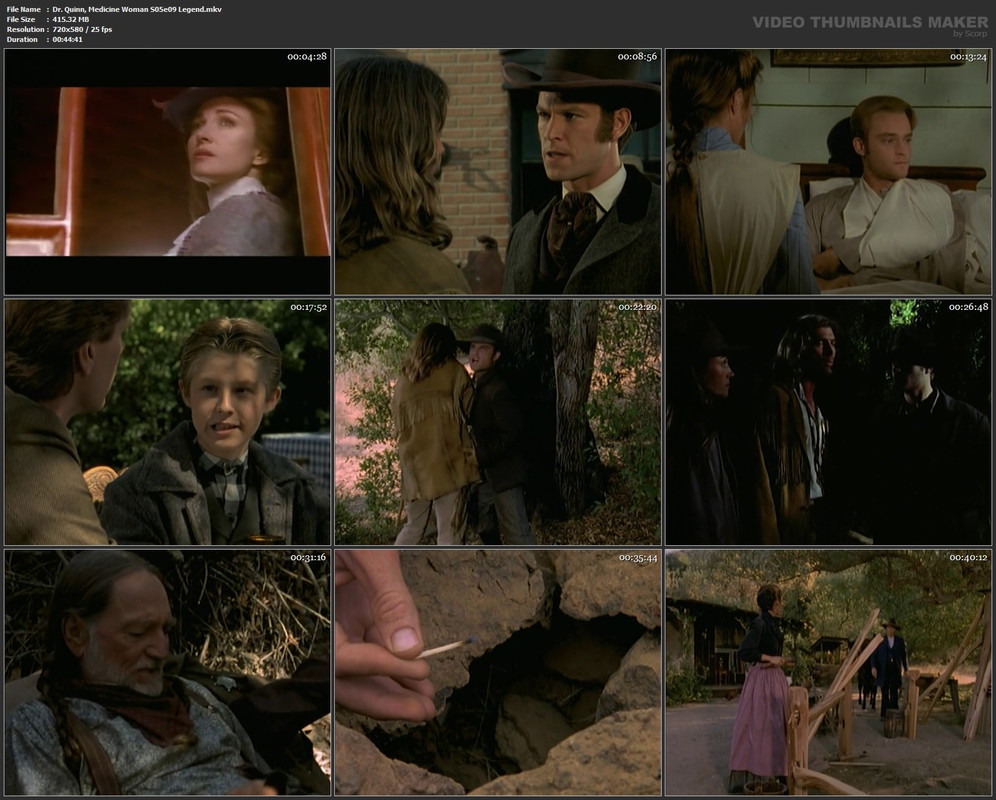
Task: Select the thumbnail stamped 00:40:12
Action: click(828, 673)
